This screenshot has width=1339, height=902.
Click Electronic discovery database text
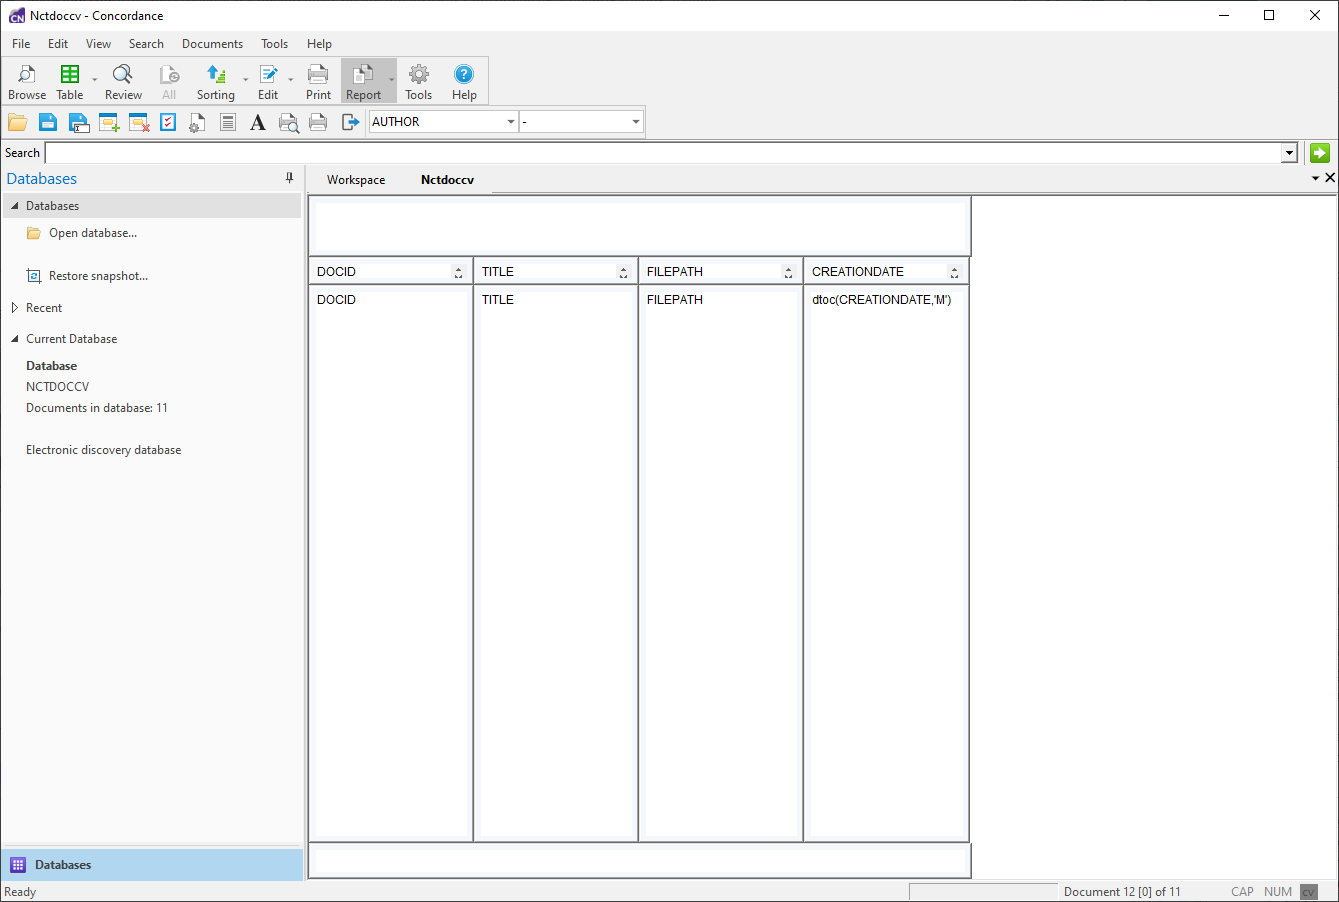click(104, 450)
